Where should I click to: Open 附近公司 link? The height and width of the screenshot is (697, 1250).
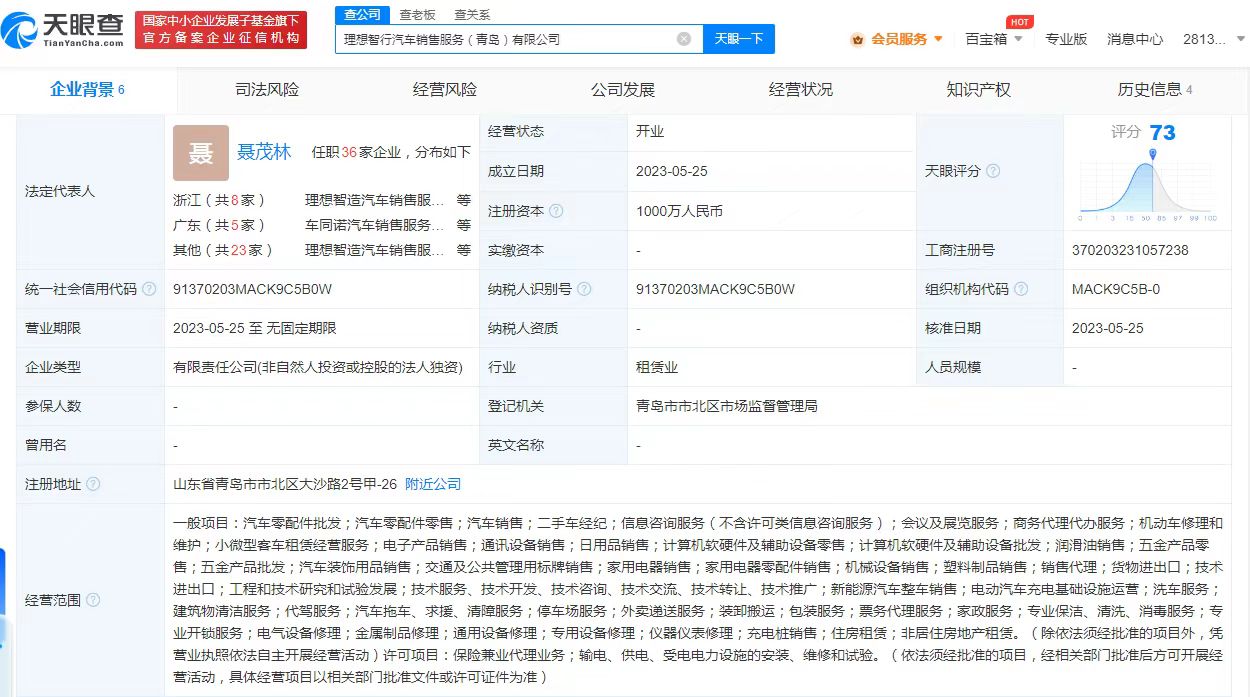coord(433,484)
